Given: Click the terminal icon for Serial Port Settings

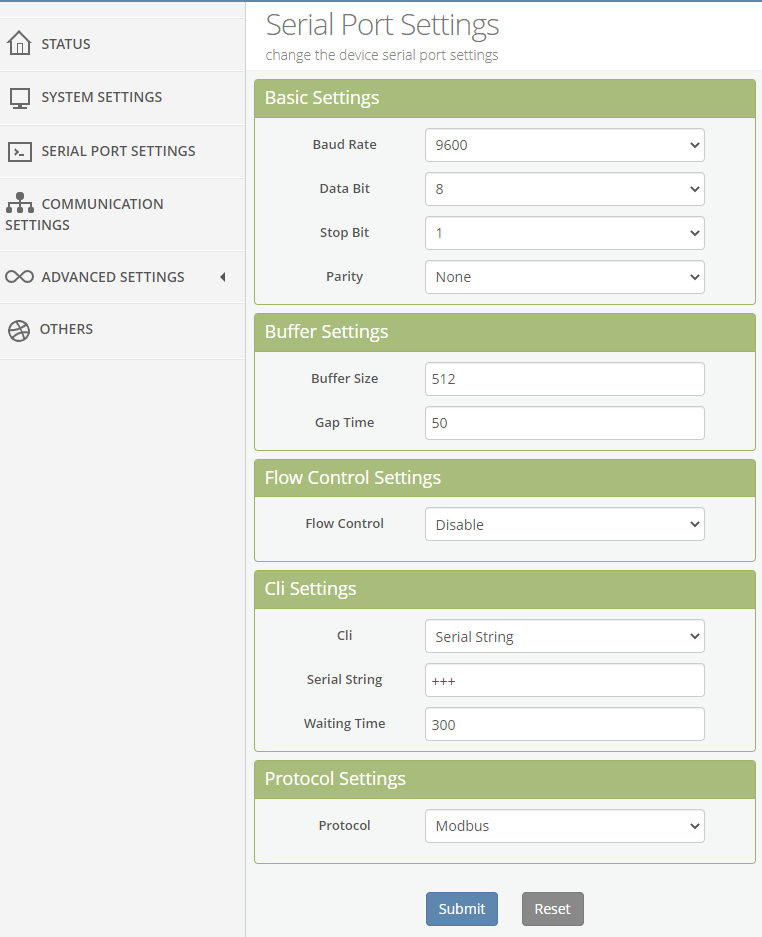Looking at the screenshot, I should point(20,152).
